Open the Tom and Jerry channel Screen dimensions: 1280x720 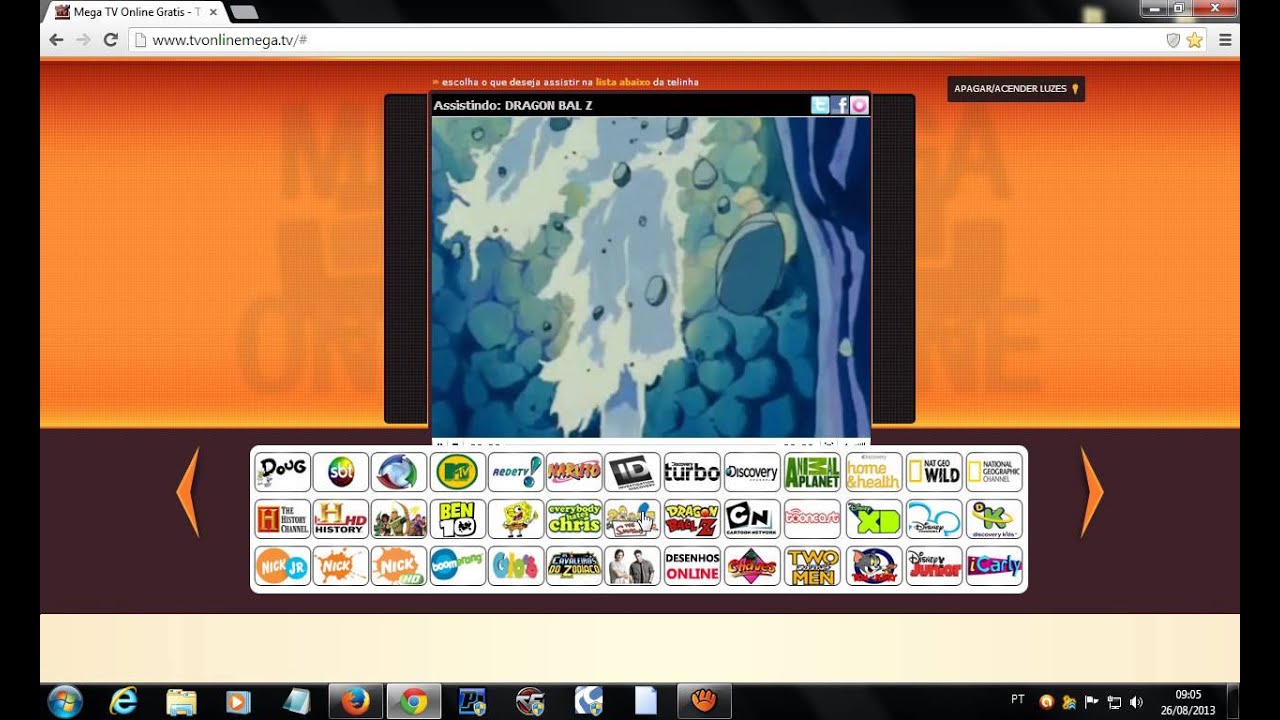click(x=873, y=566)
